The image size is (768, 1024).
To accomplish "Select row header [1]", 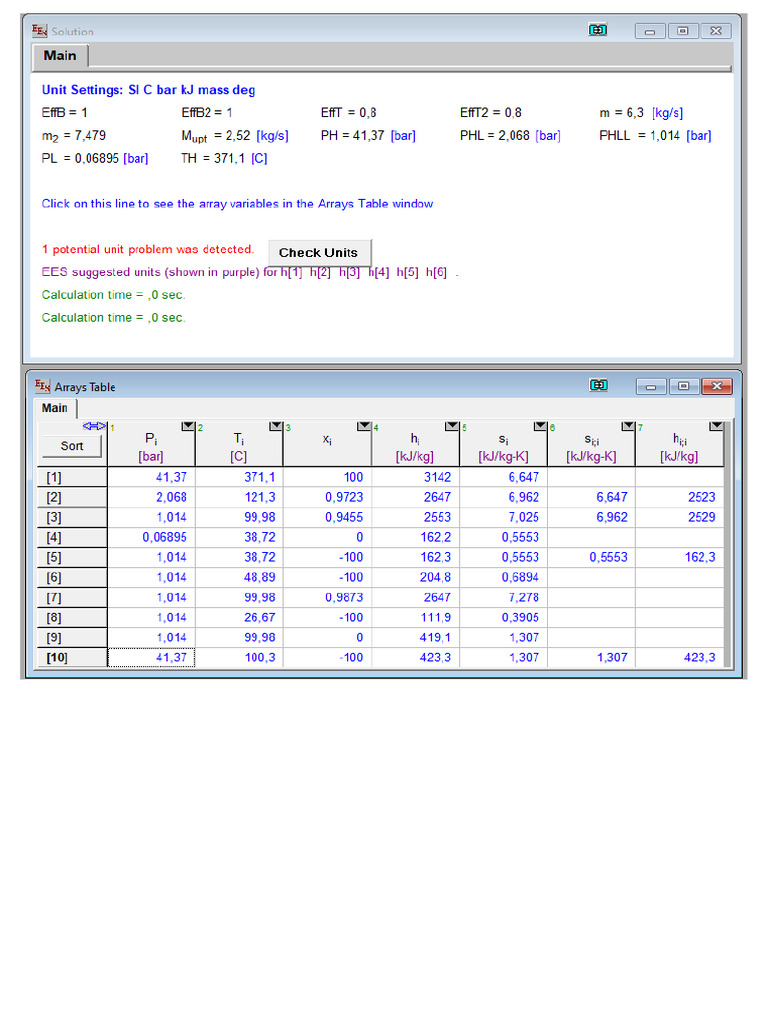I will (x=72, y=477).
